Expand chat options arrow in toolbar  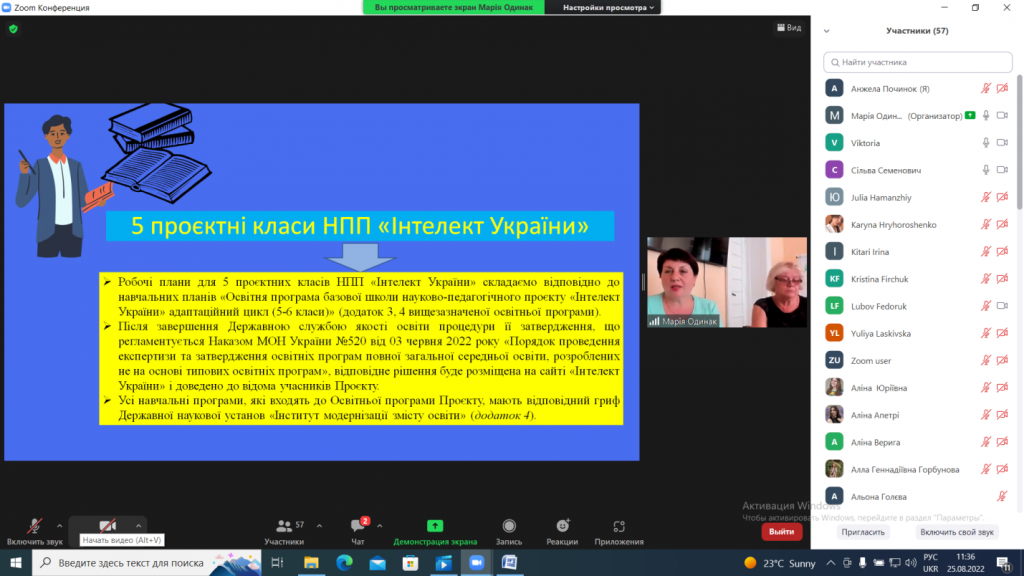tap(379, 526)
